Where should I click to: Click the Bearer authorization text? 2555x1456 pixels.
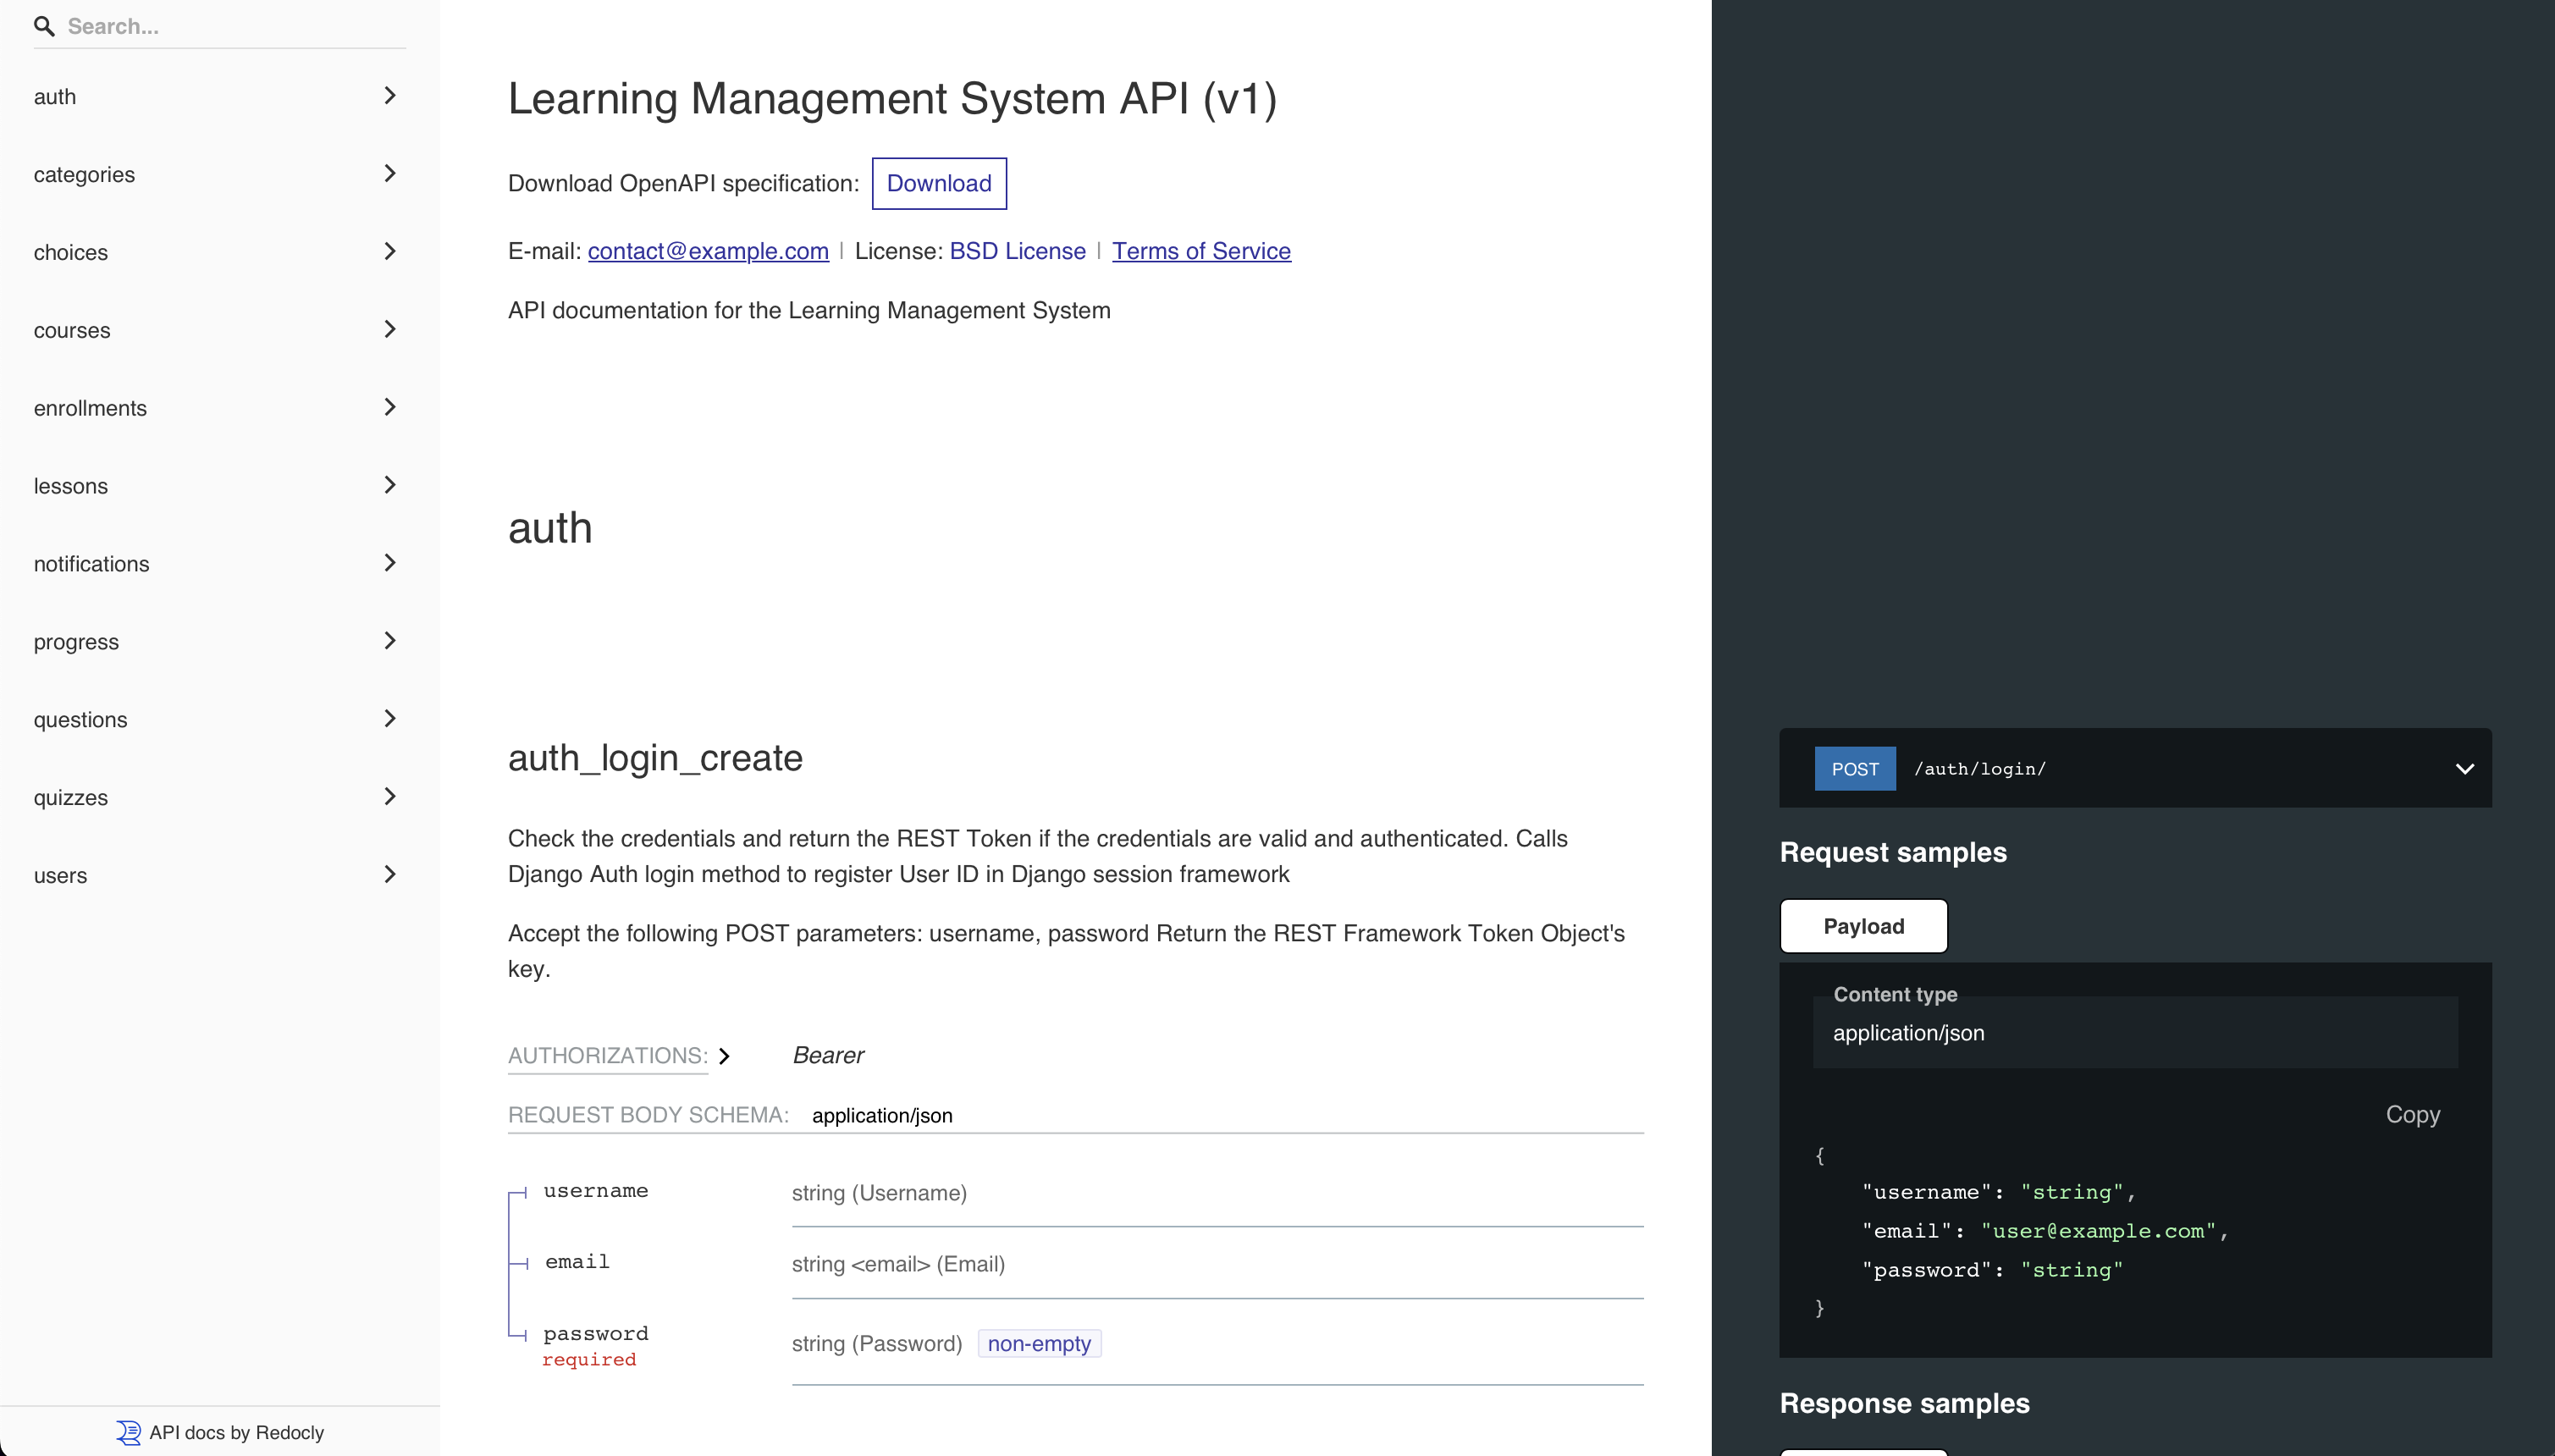pyautogui.click(x=828, y=1055)
